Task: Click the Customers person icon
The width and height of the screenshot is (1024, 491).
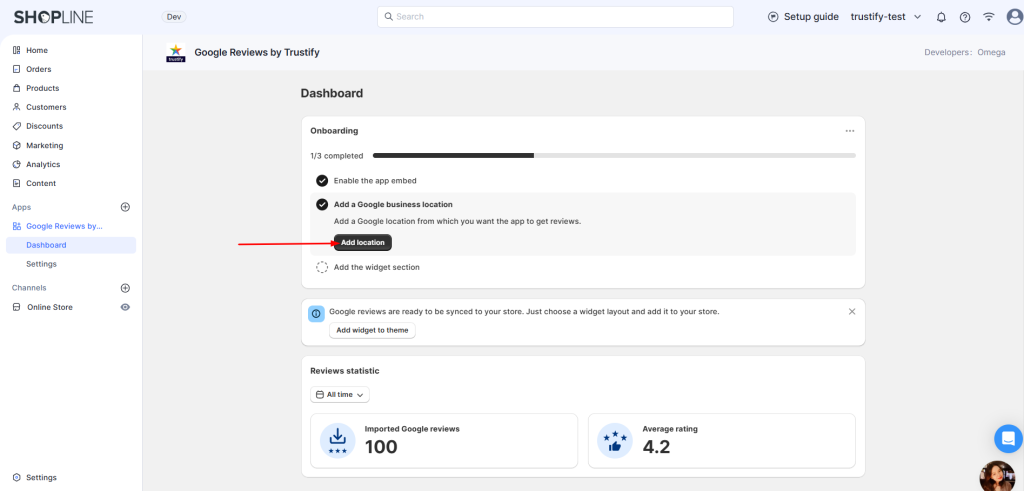Action: tap(17, 107)
